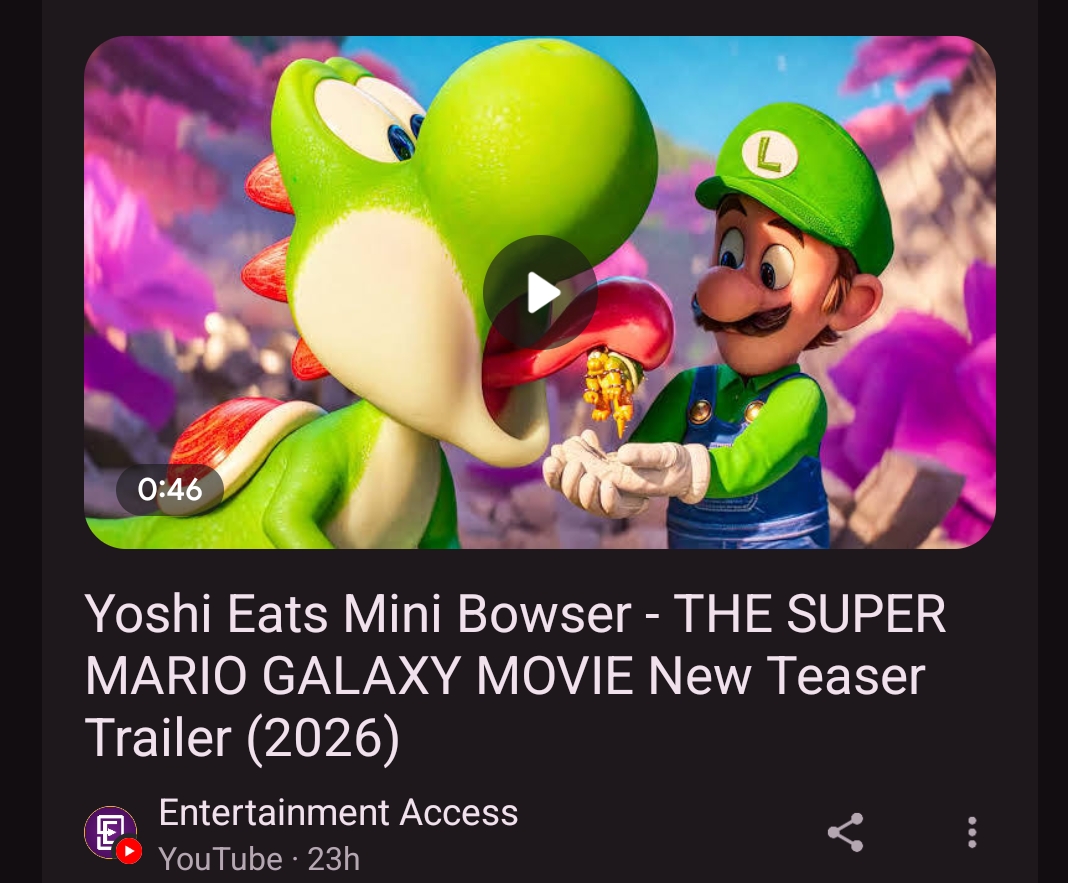Click the 0:46 duration badge
The height and width of the screenshot is (883, 1068).
click(170, 489)
